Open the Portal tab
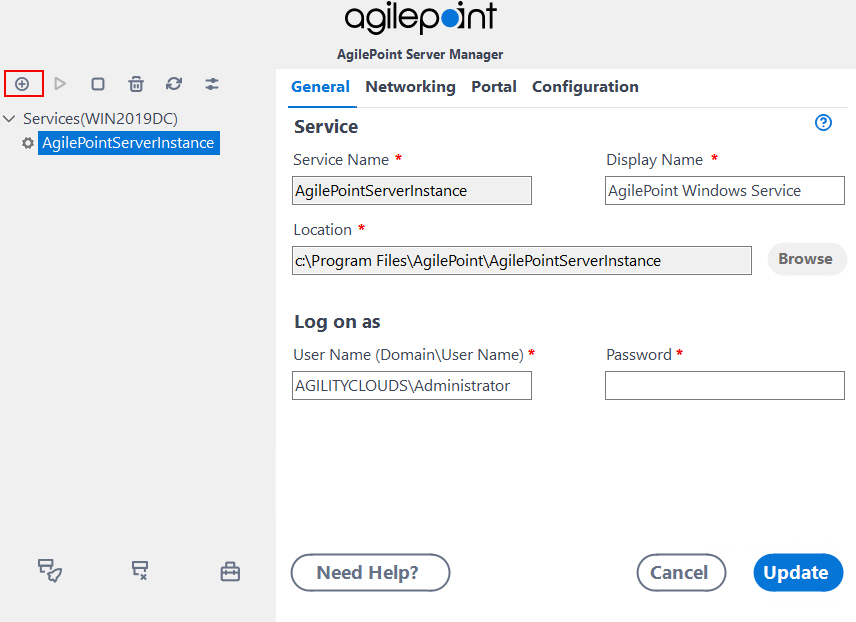Viewport: 856px width, 622px height. [494, 87]
